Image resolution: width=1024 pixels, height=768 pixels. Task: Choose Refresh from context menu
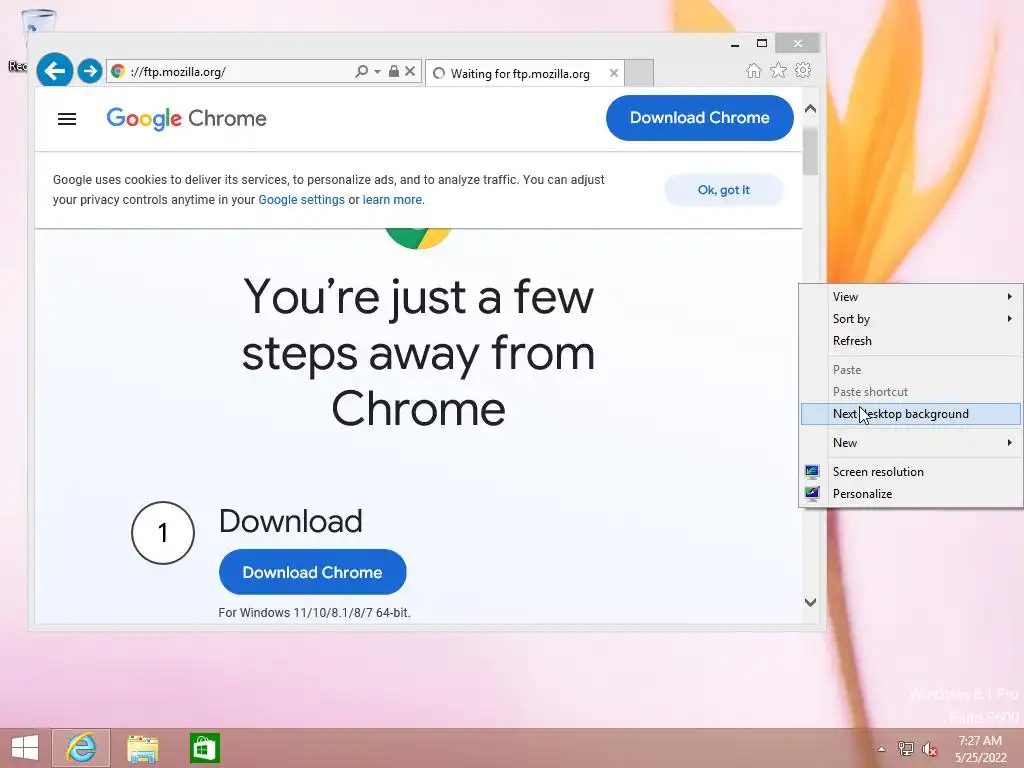click(x=911, y=341)
